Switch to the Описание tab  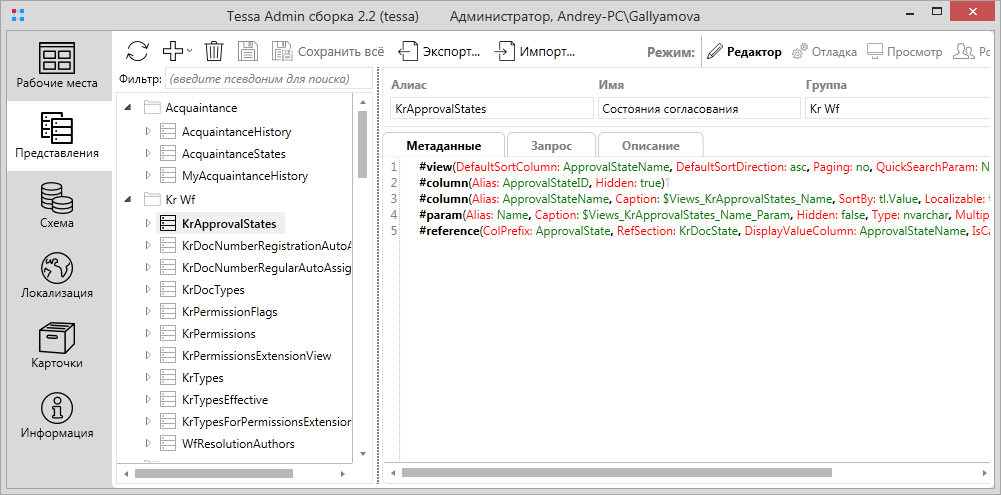pos(650,146)
